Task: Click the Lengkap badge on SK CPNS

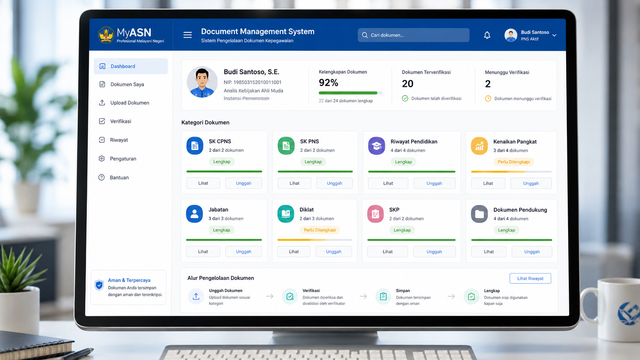Action: click(x=222, y=162)
